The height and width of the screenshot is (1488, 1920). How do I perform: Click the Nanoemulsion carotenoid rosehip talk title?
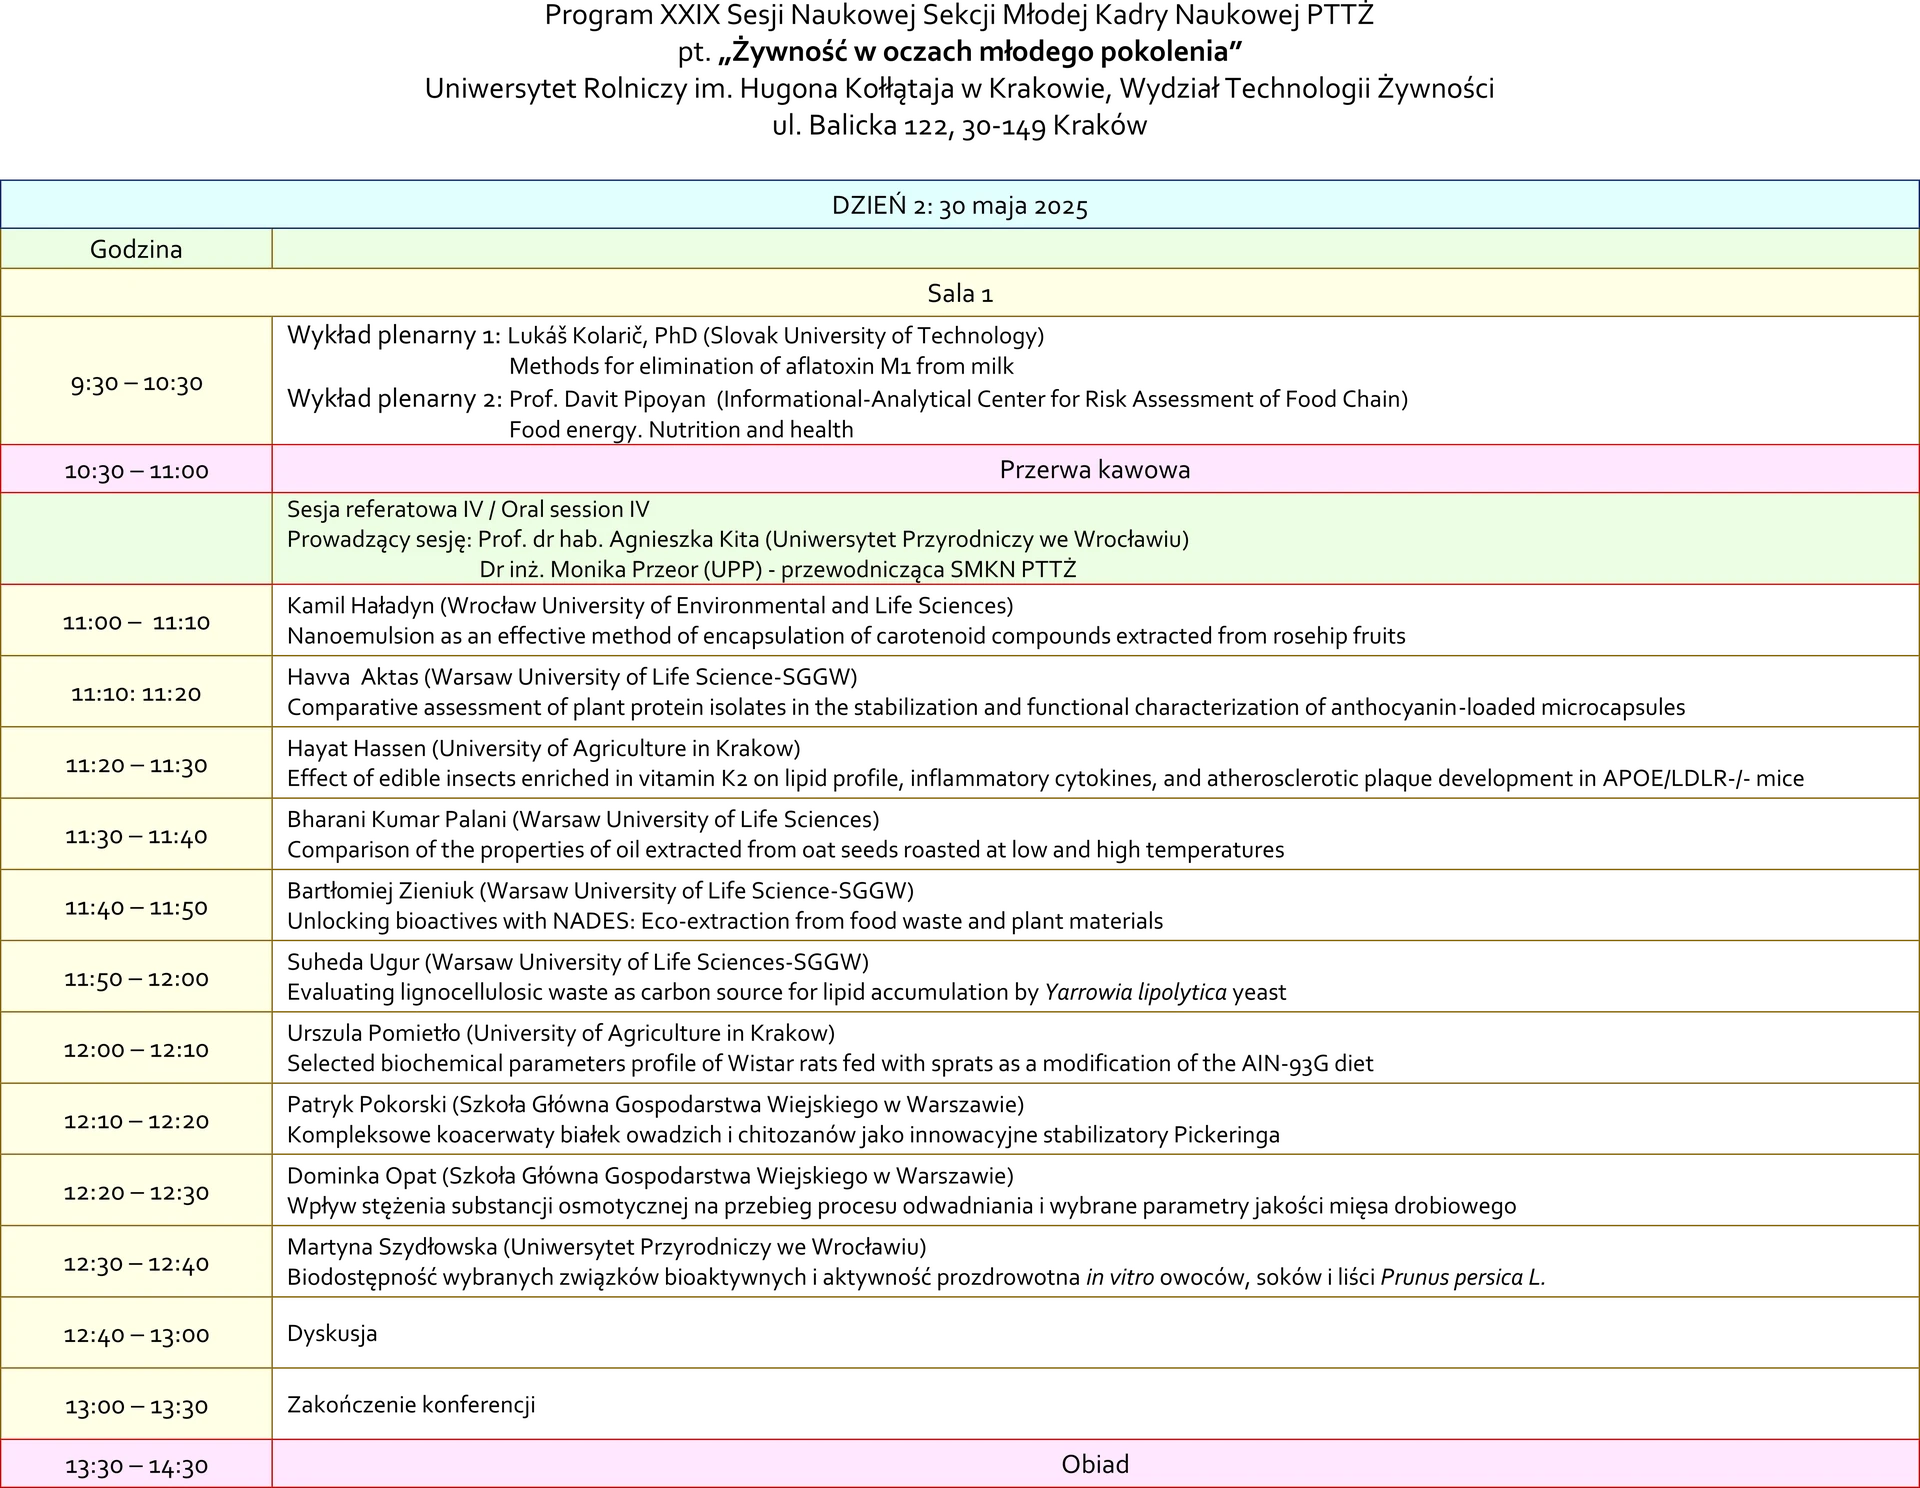click(846, 636)
